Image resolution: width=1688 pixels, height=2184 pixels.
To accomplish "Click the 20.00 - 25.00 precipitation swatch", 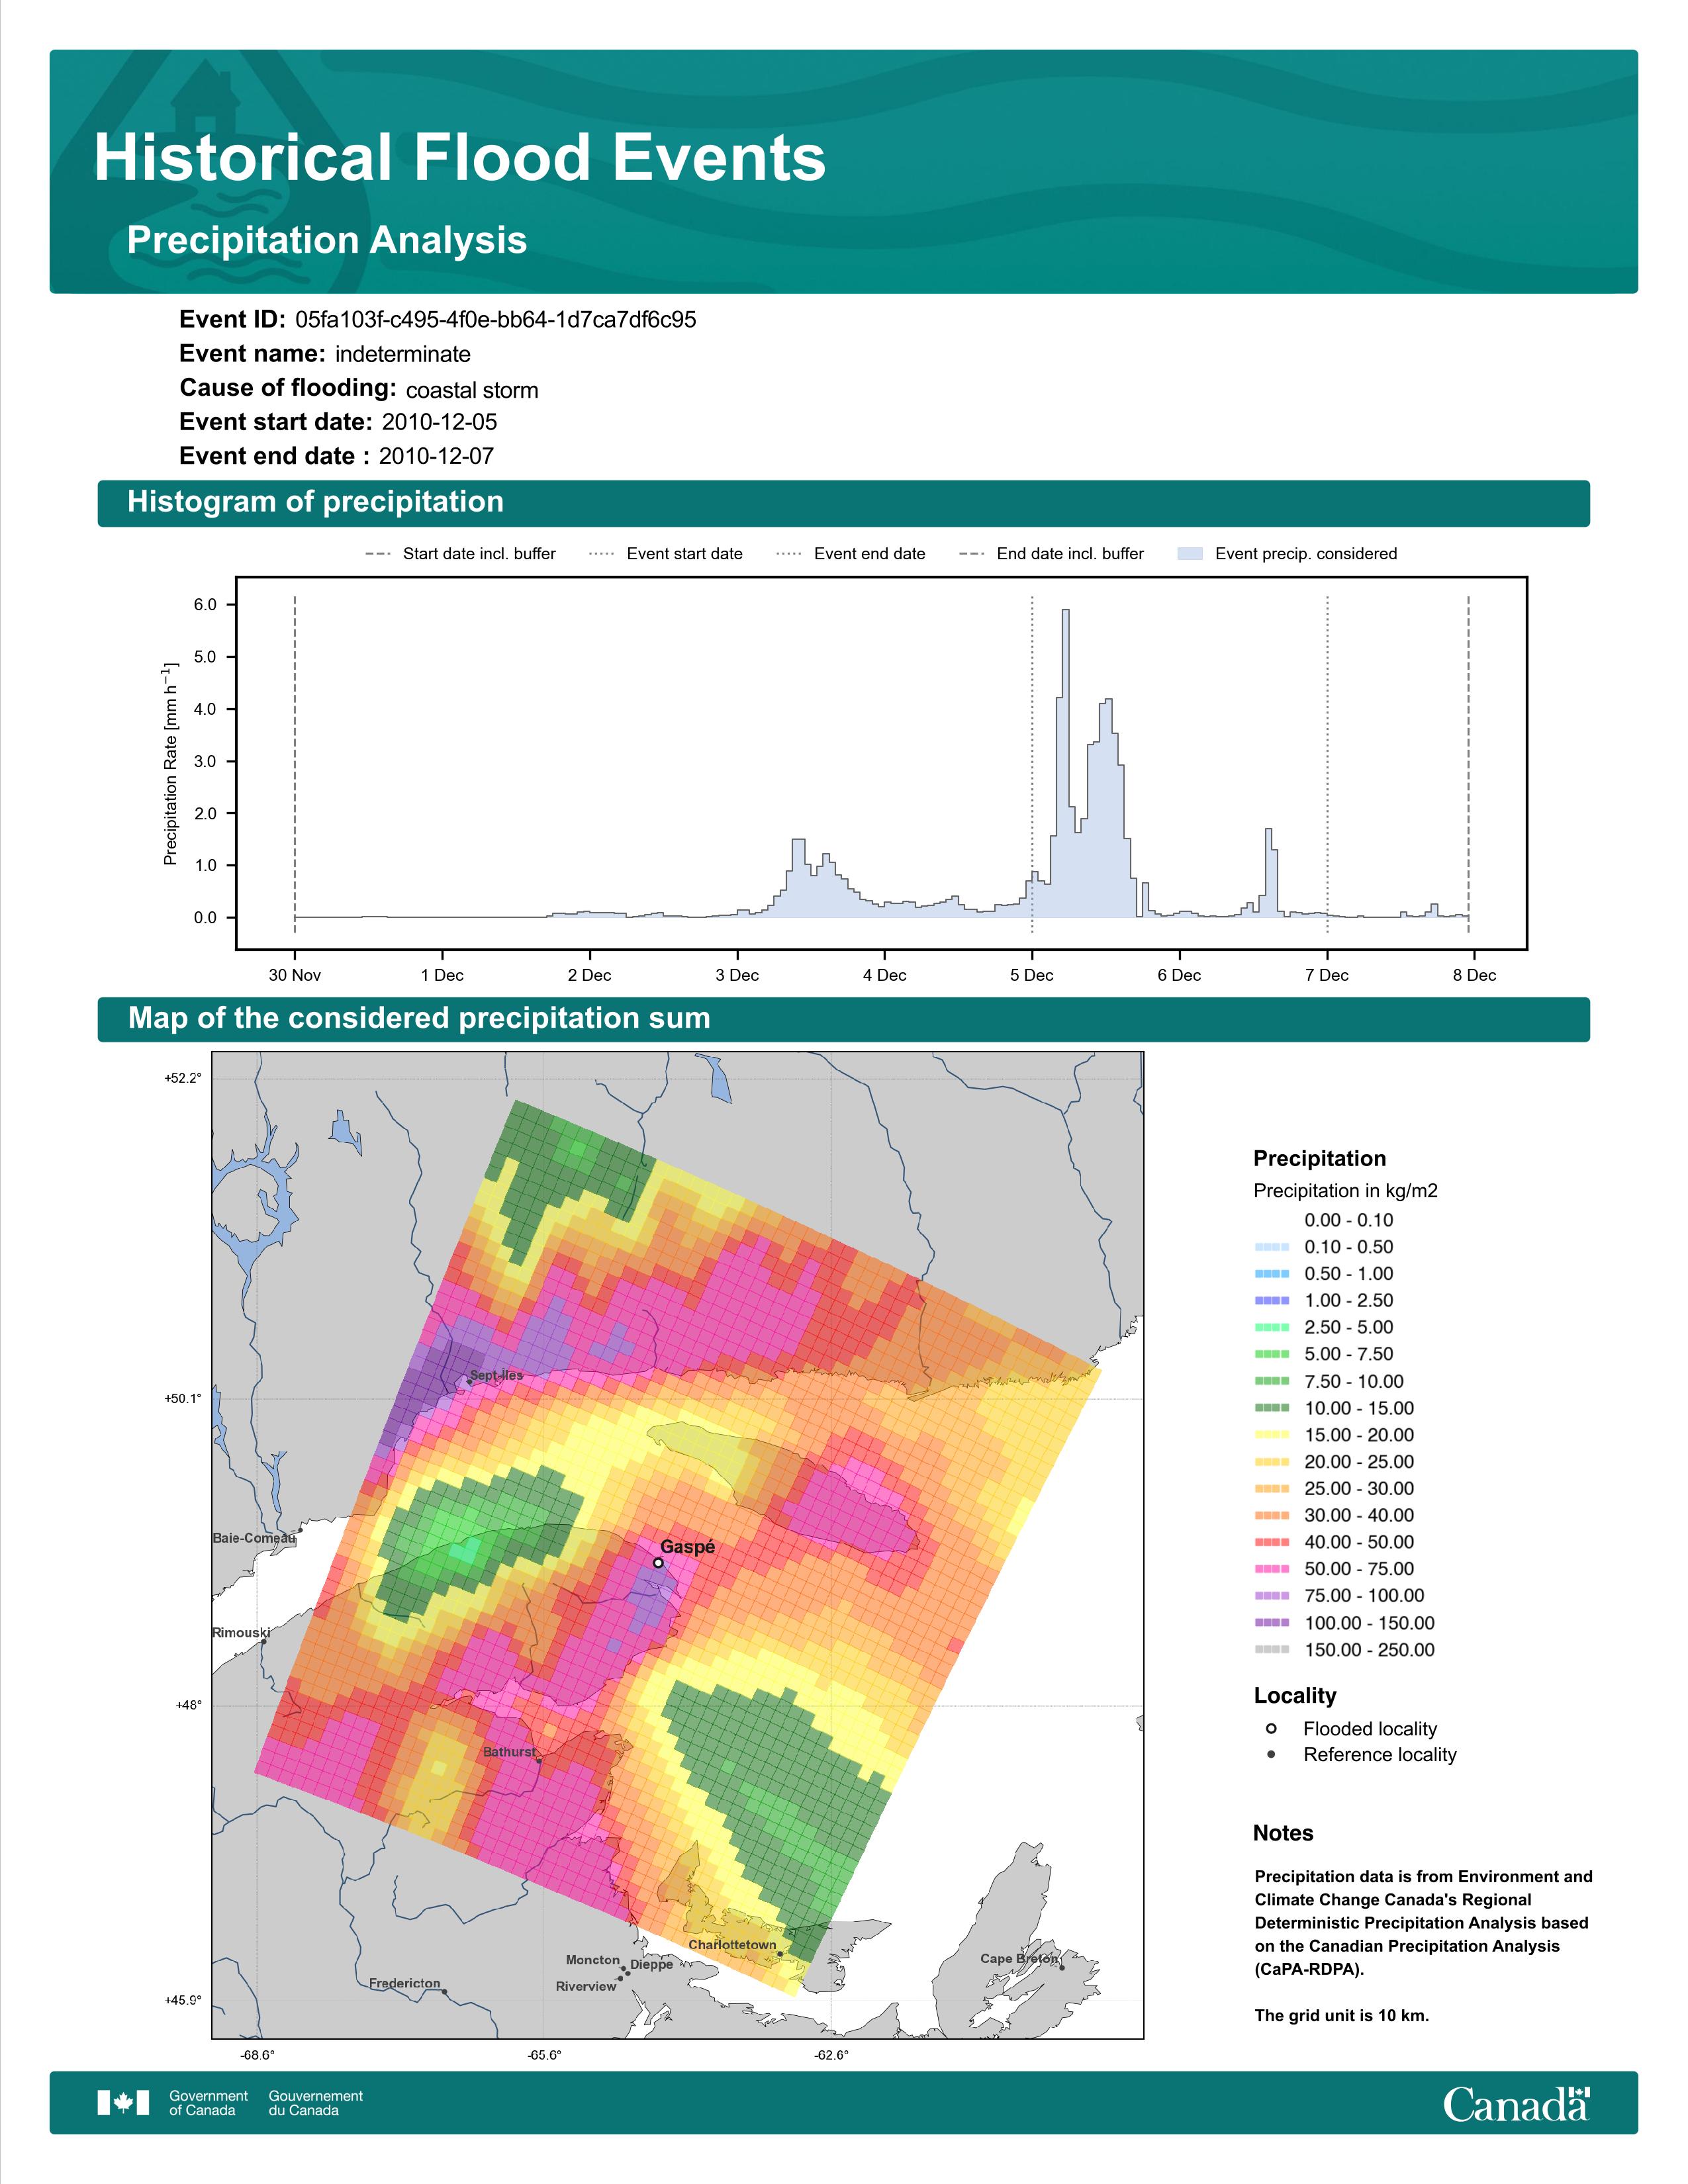I will pos(1271,1462).
